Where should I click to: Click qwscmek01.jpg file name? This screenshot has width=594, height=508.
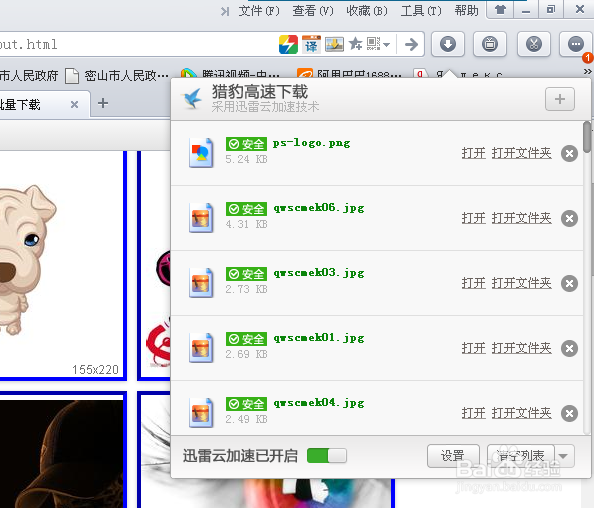pos(319,338)
